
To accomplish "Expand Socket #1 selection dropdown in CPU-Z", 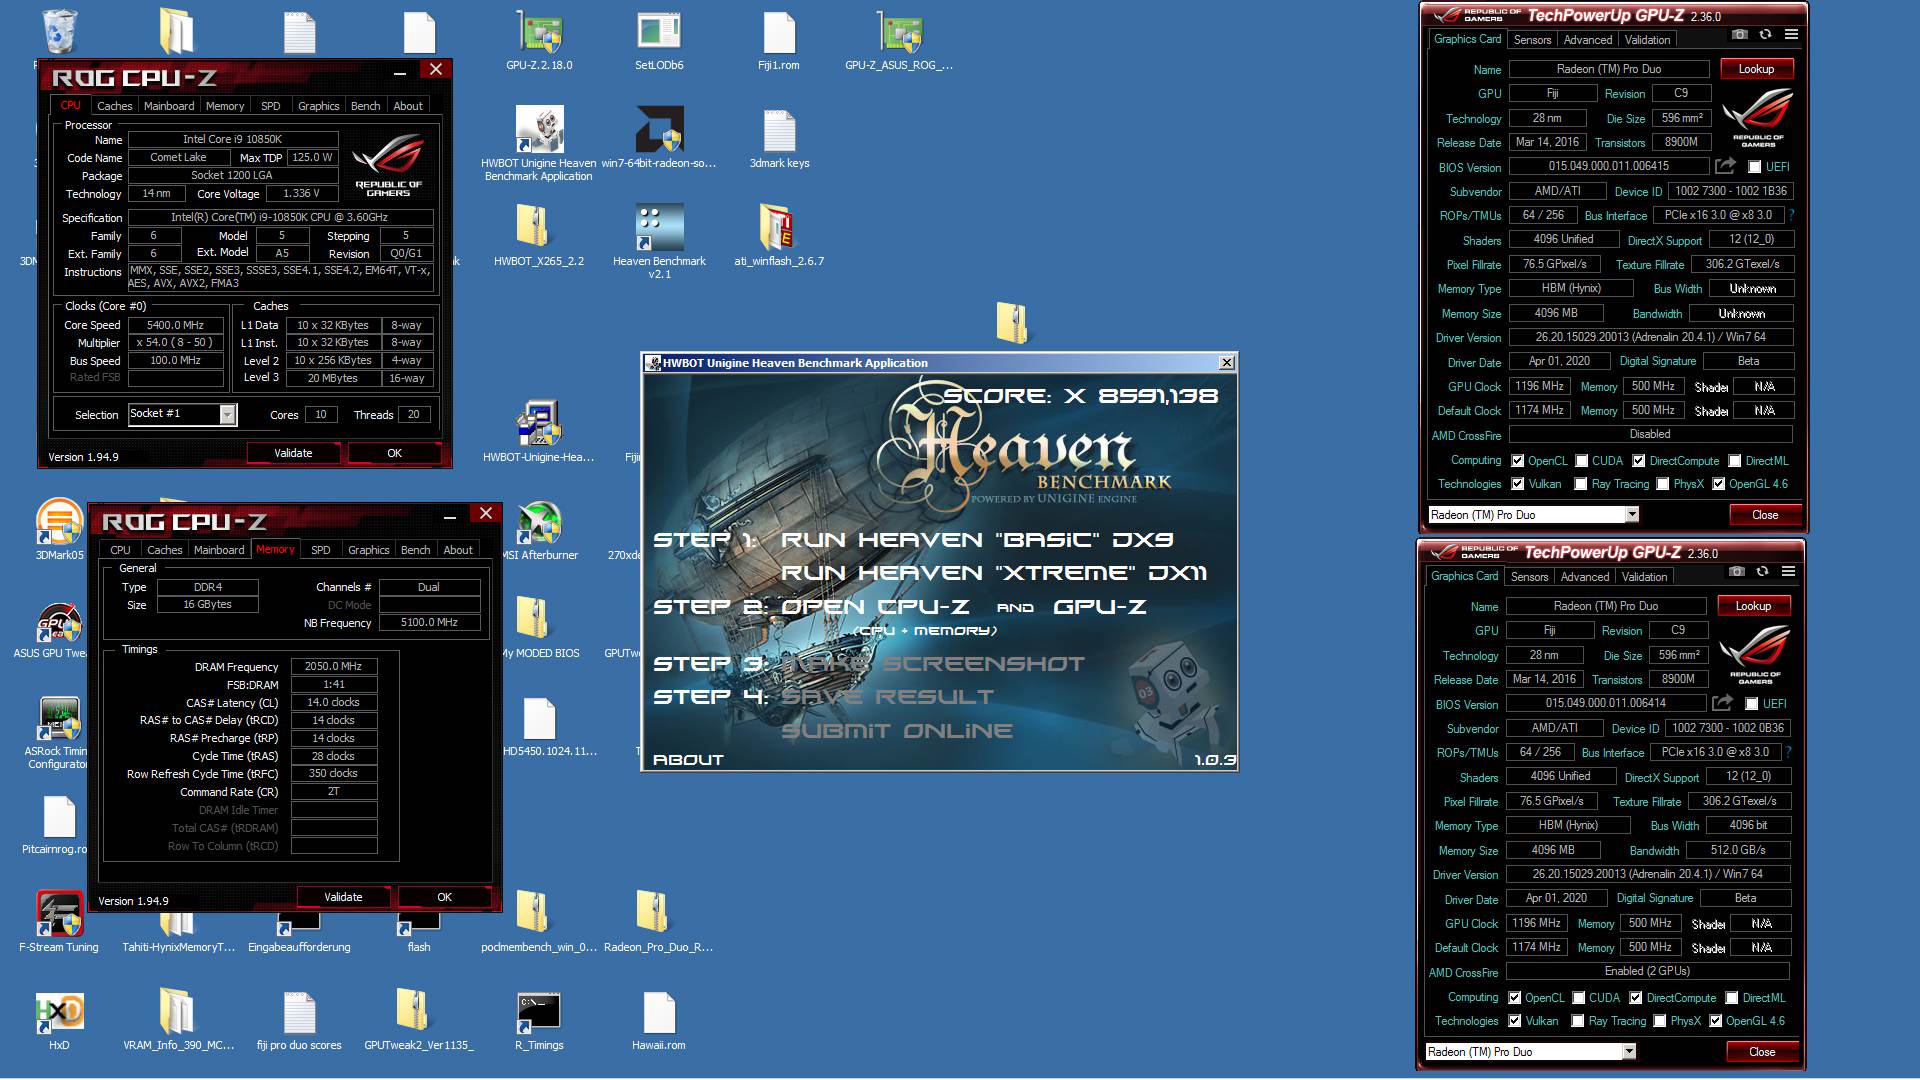I will 227,414.
